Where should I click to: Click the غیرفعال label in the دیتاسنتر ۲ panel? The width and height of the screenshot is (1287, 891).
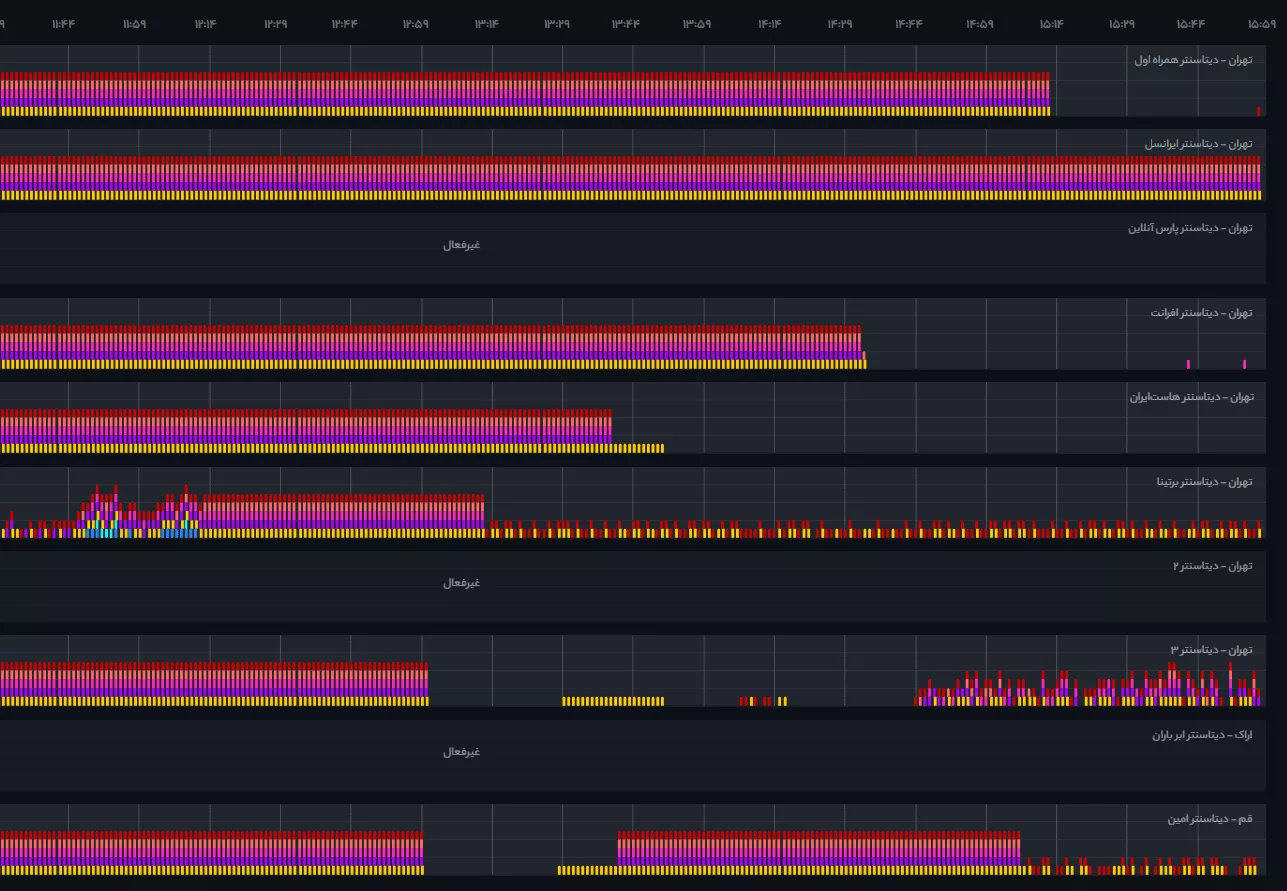click(462, 583)
